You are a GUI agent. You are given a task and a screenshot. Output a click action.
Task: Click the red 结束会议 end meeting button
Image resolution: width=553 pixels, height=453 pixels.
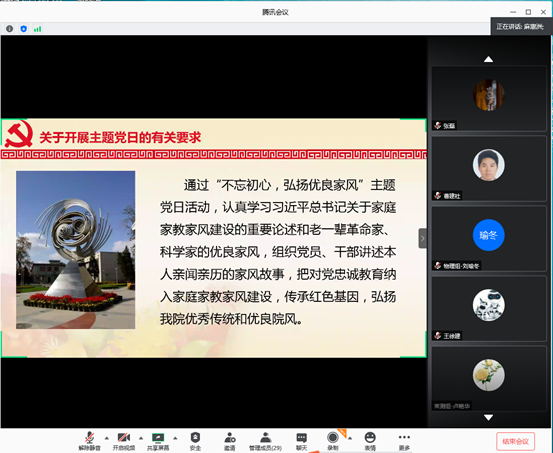tap(515, 441)
